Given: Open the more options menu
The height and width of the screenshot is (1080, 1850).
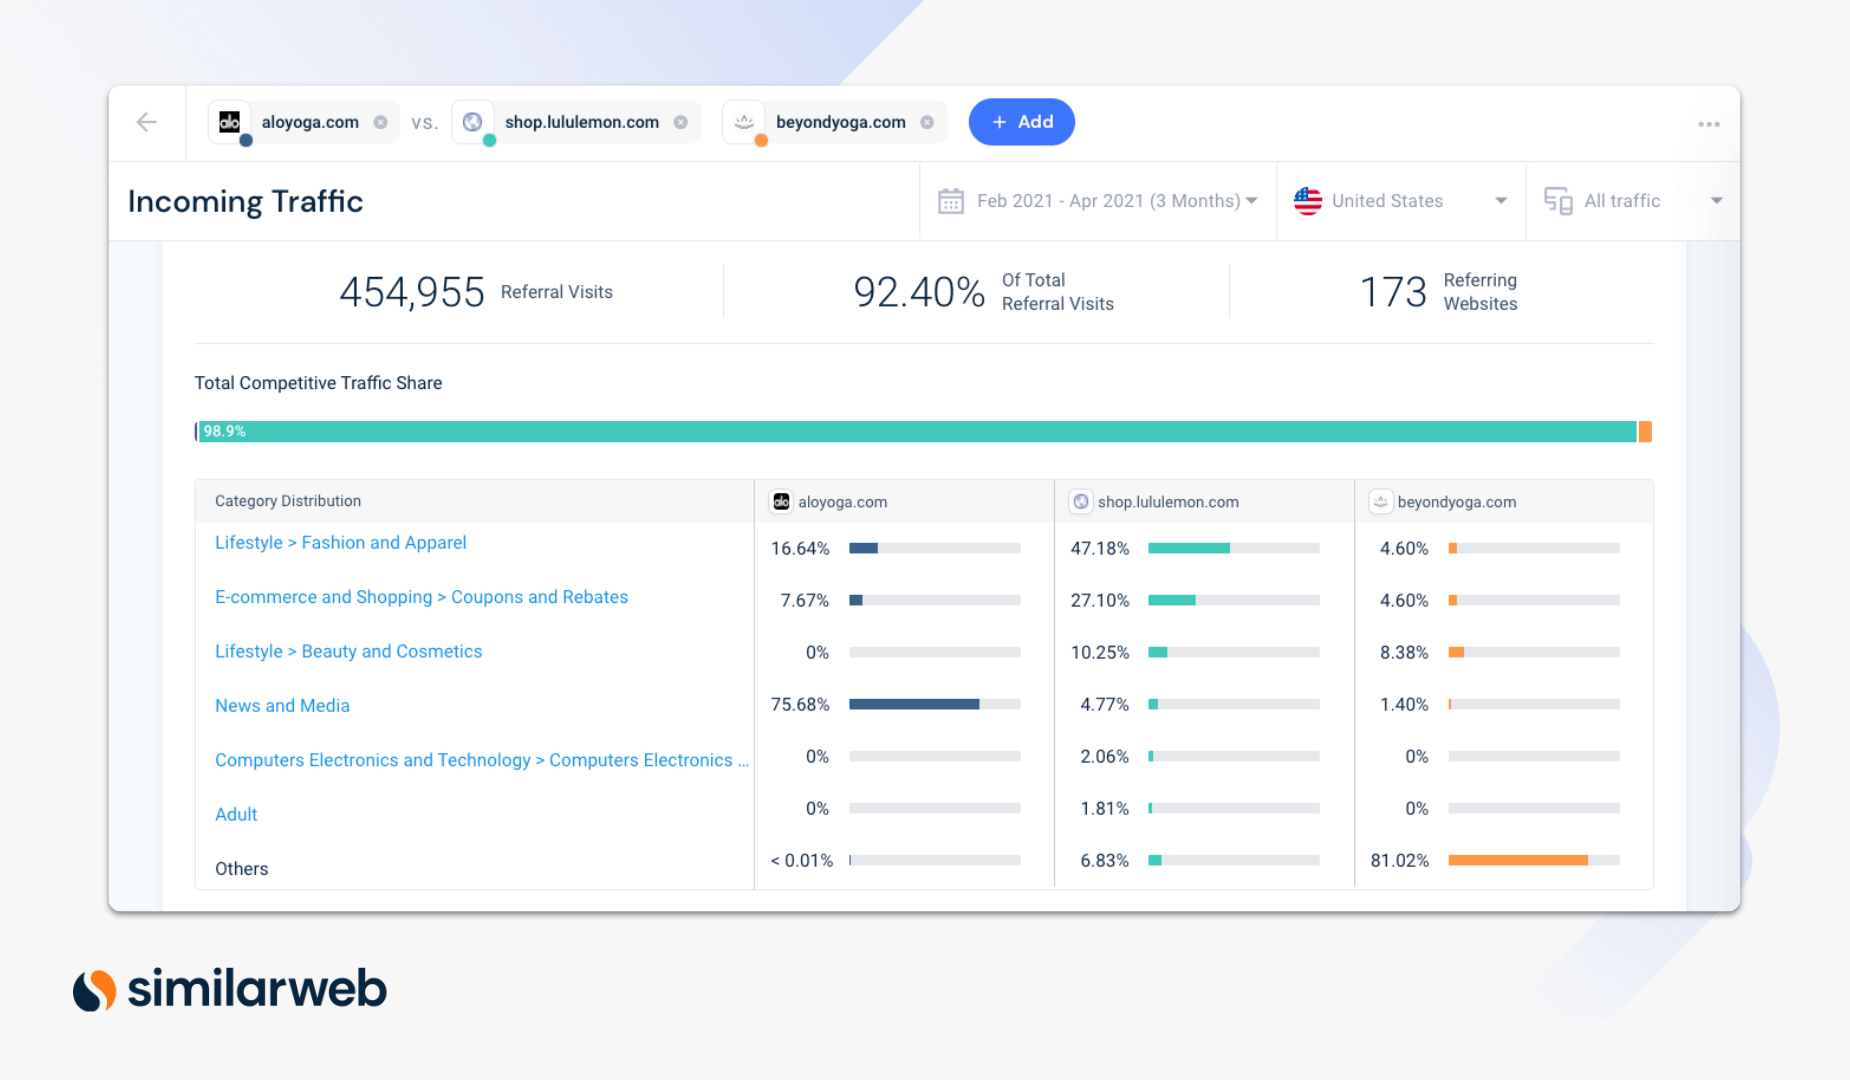Looking at the screenshot, I should (1708, 123).
